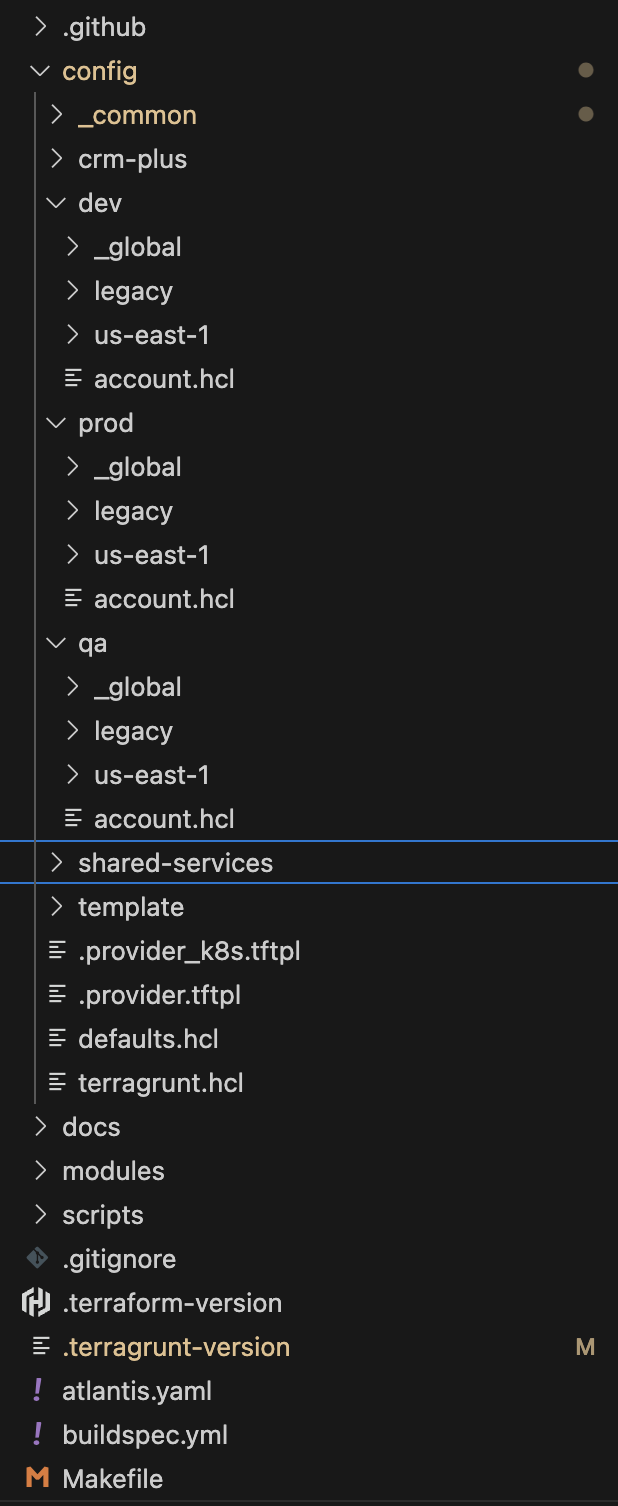Click the Makefile M icon
Screen dimensions: 618x1506
click(37, 1479)
